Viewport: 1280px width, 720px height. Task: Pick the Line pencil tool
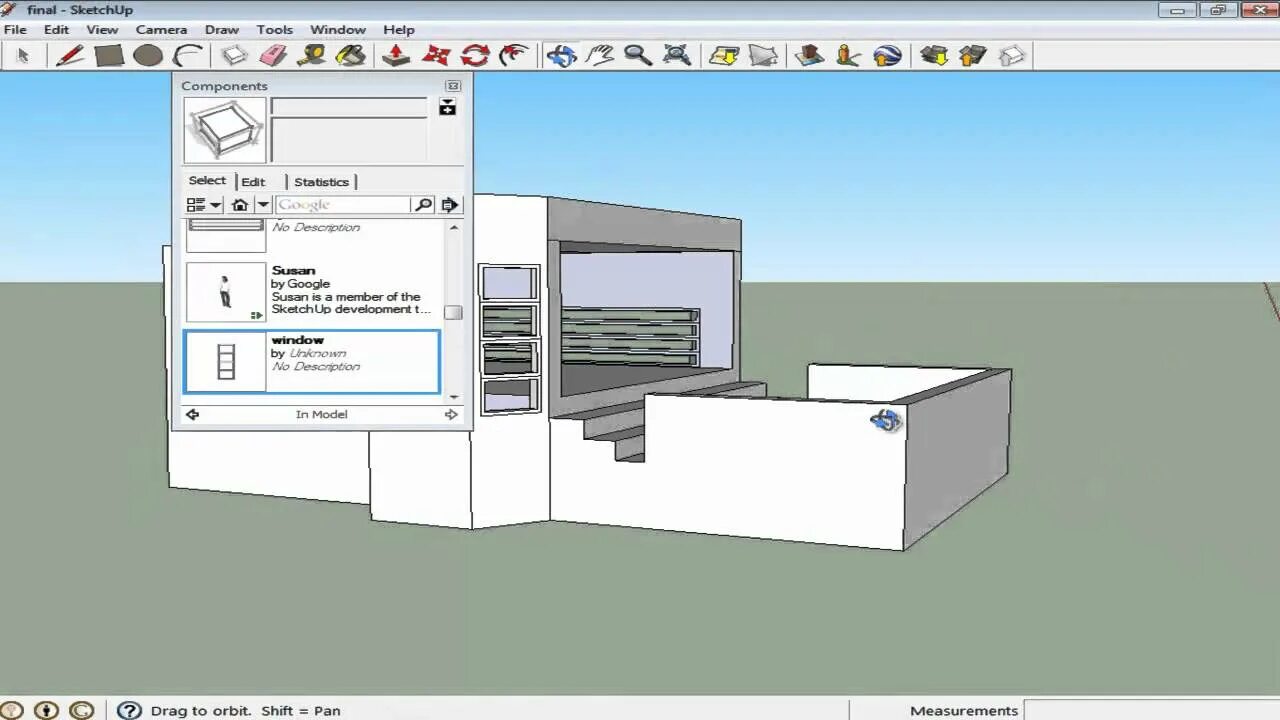click(x=69, y=55)
